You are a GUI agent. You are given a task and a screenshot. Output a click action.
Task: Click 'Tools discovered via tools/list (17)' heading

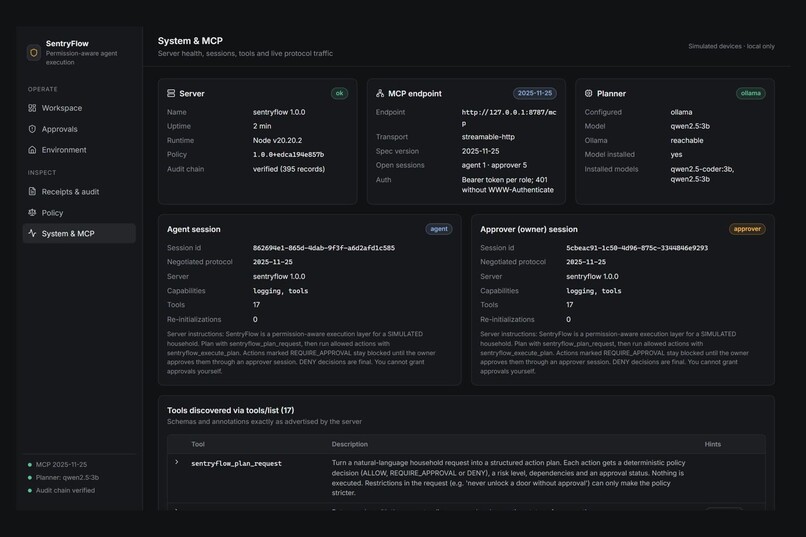coord(230,410)
